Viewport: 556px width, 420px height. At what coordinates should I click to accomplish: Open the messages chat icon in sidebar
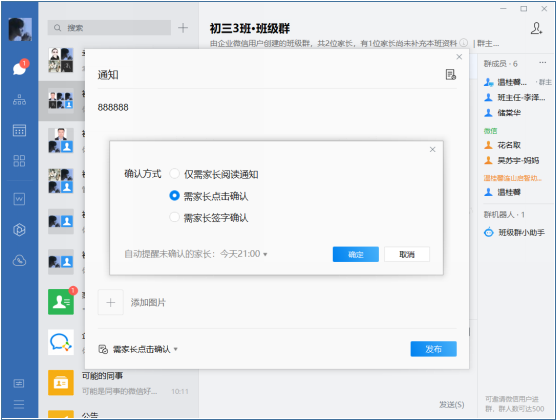tap(20, 68)
